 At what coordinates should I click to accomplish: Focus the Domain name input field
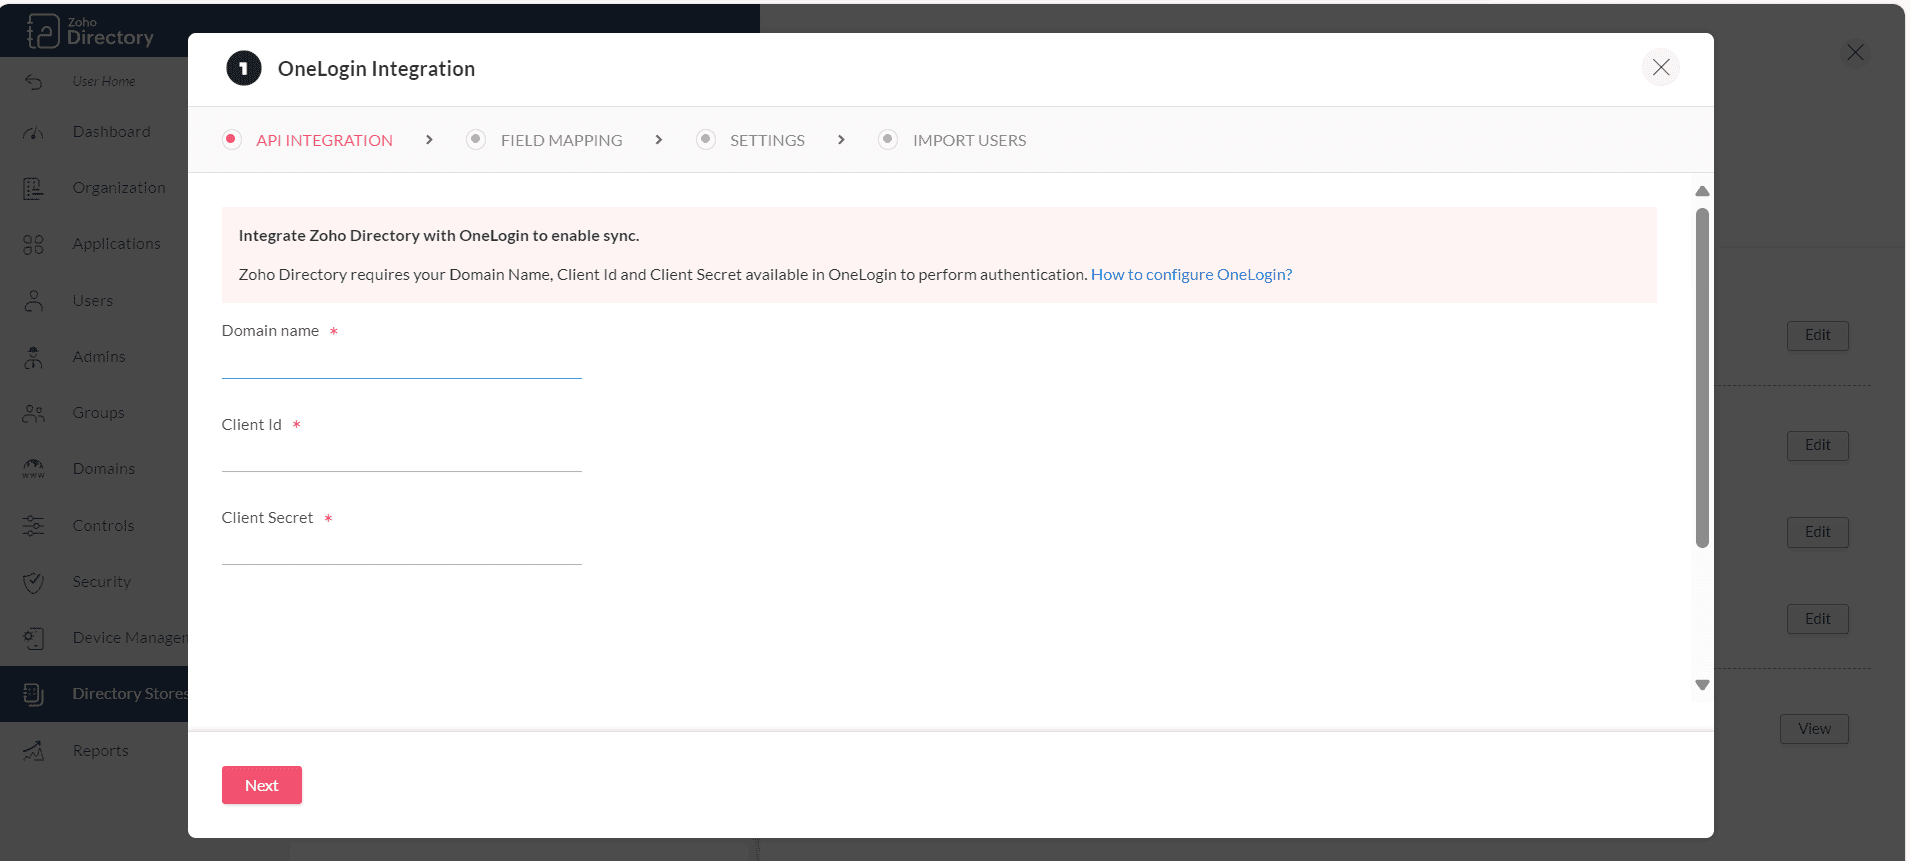coord(401,362)
